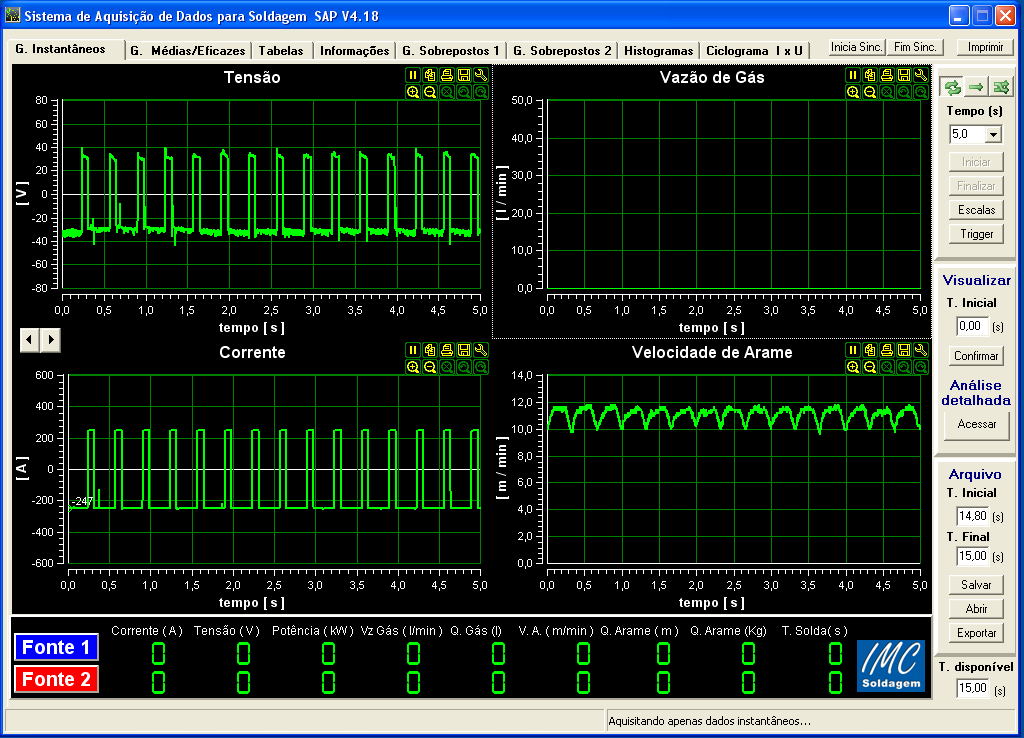Toggle the single right-arrow acquisition mode
1024x738 pixels.
pyautogui.click(x=977, y=88)
